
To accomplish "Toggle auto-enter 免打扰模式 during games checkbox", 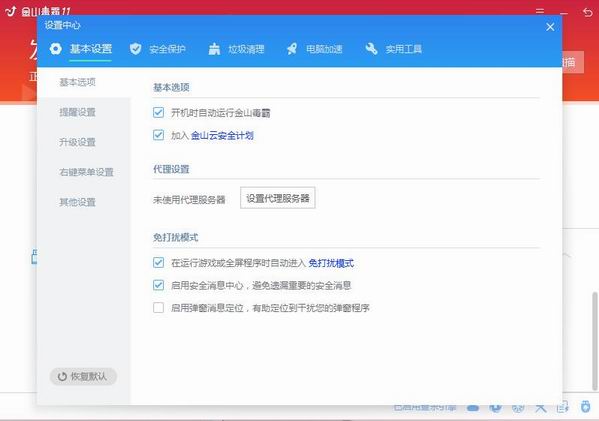I will point(159,263).
